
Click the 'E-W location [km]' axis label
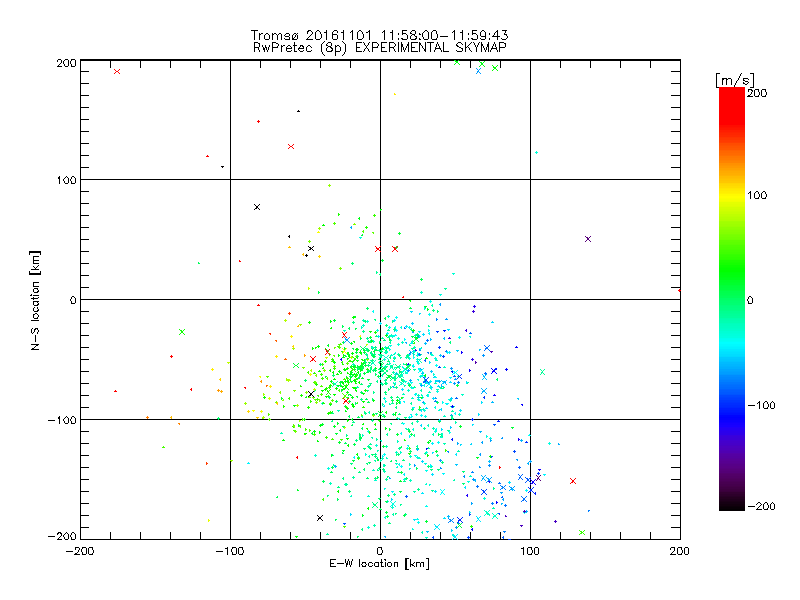click(379, 564)
